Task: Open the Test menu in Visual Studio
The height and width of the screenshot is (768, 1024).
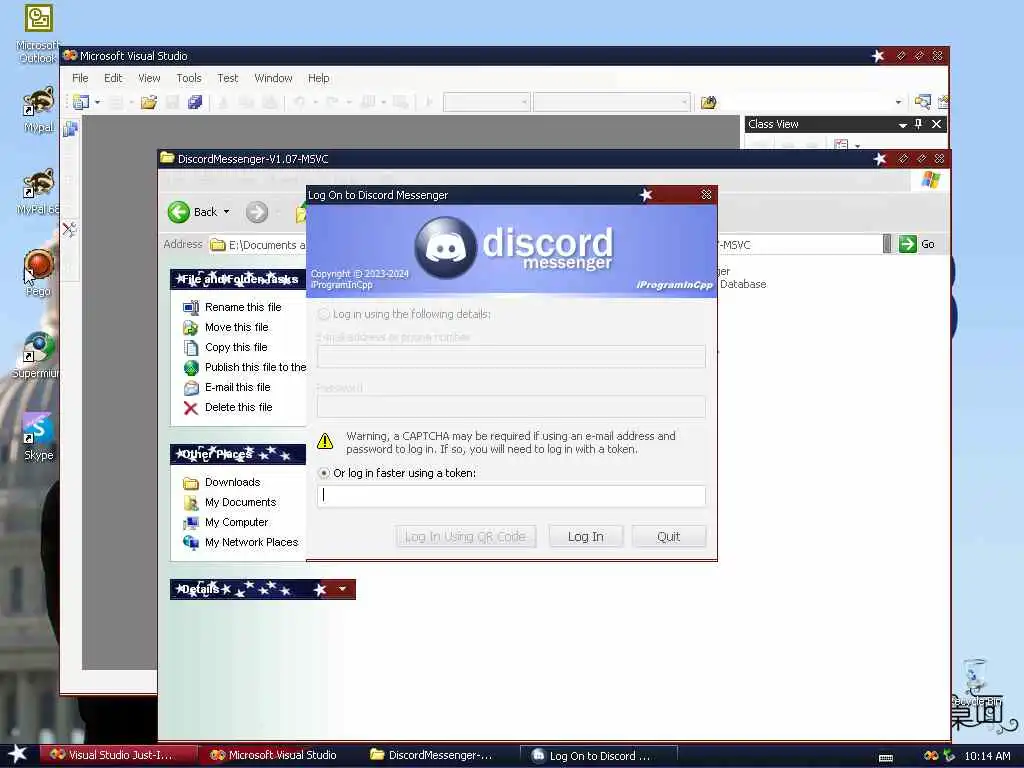Action: coord(227,78)
